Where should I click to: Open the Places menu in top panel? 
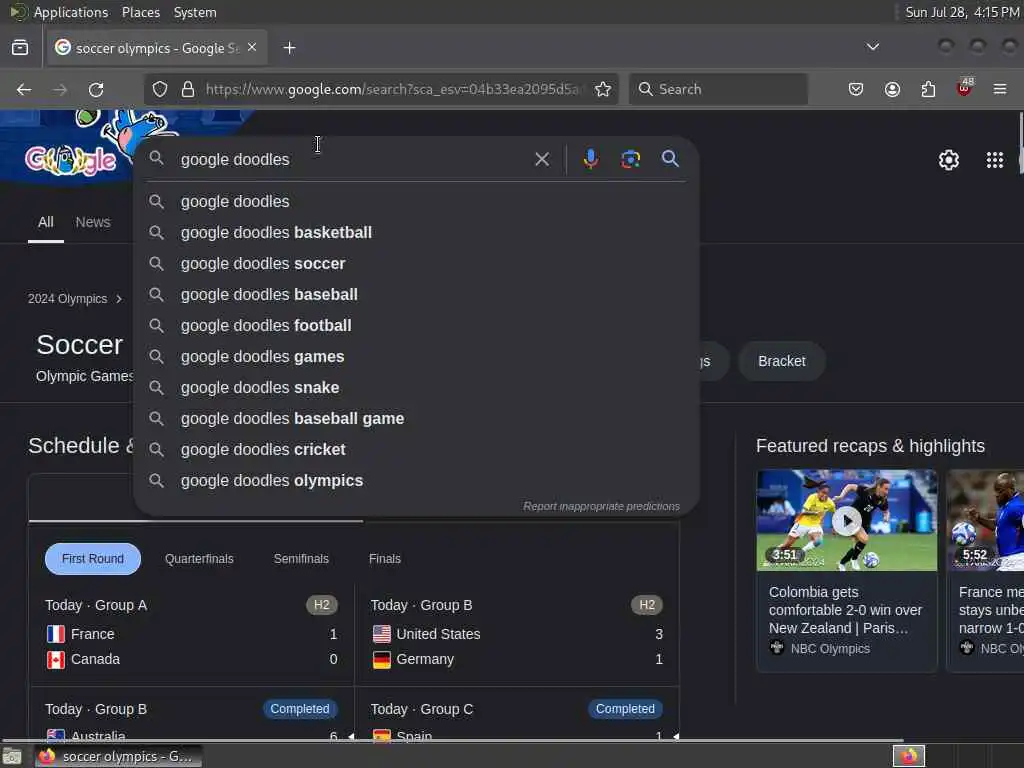140,12
